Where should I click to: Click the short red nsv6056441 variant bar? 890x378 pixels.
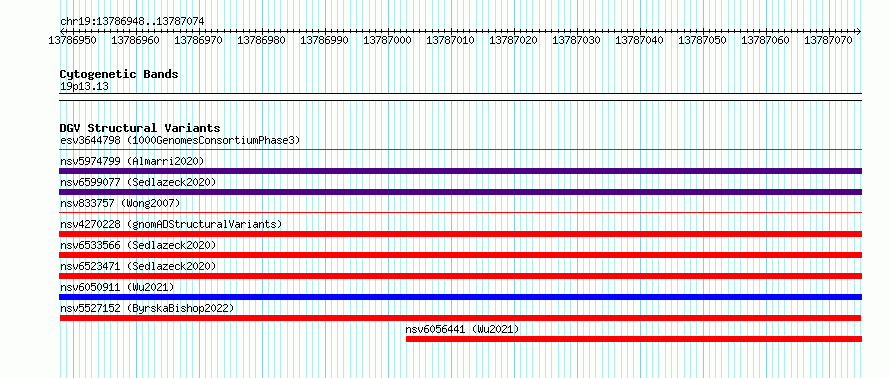tap(633, 339)
